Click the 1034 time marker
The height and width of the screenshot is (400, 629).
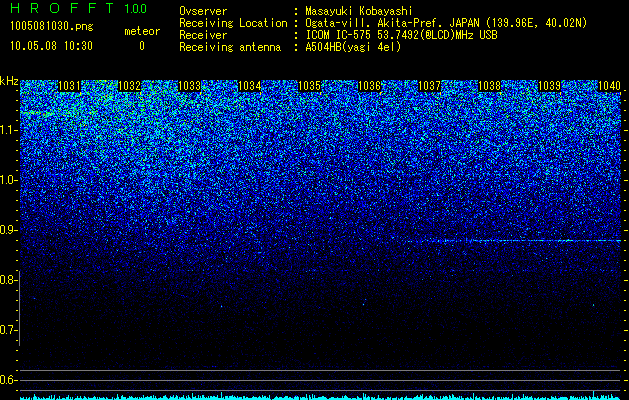(x=250, y=86)
